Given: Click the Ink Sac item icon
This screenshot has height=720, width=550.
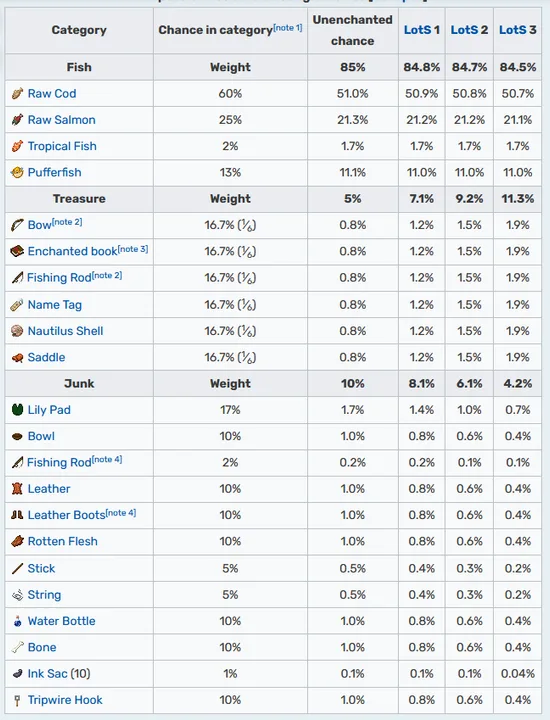Looking at the screenshot, I should (17, 674).
